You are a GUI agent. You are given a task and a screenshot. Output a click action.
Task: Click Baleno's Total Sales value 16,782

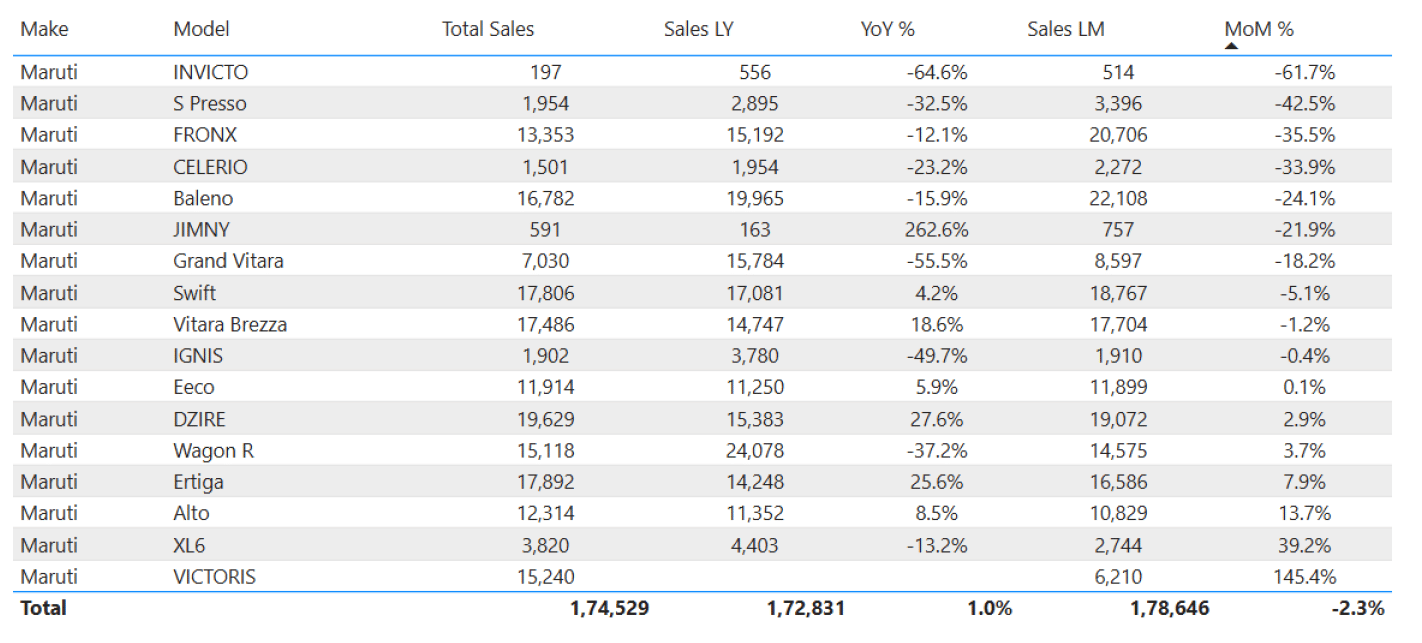tap(546, 198)
